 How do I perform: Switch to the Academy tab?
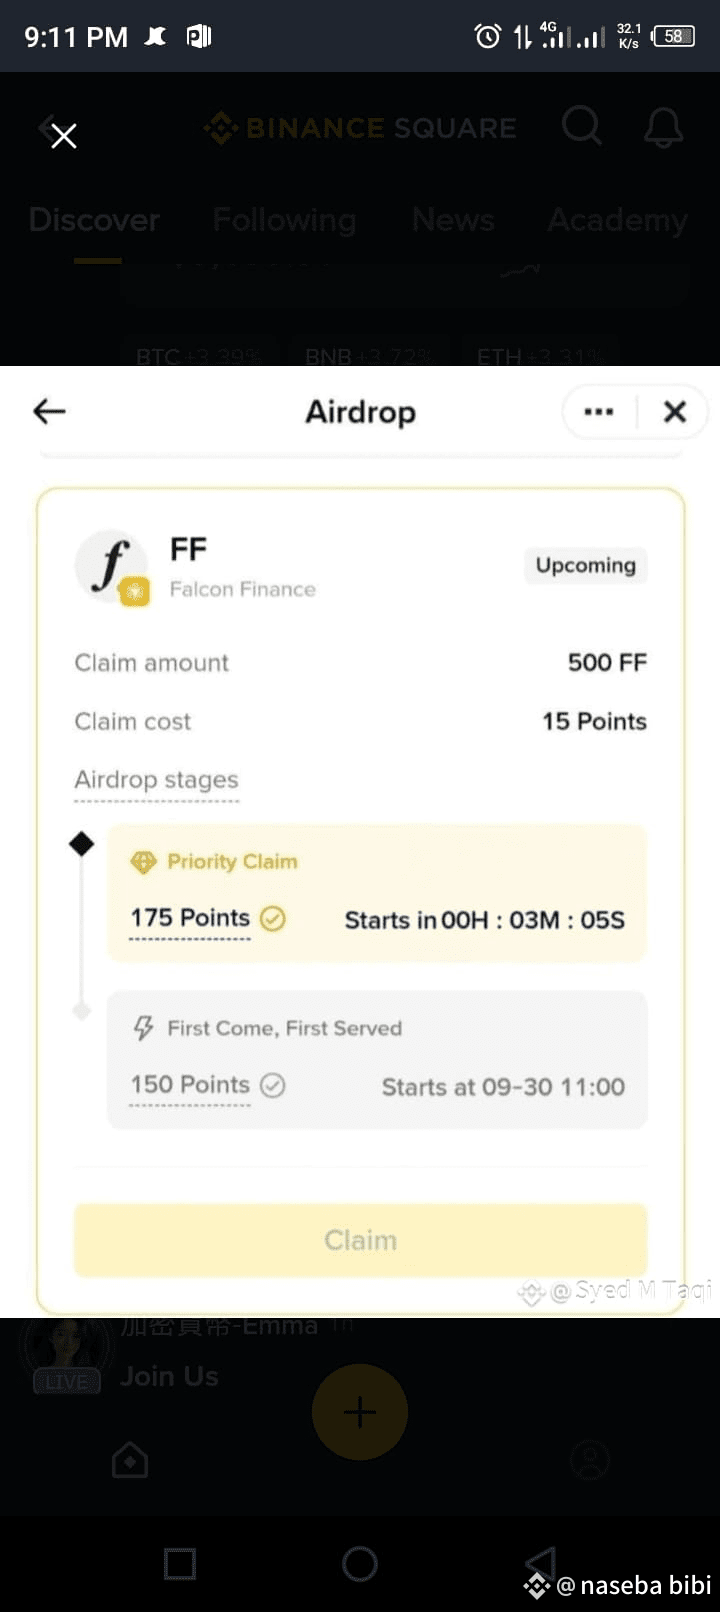pos(617,220)
